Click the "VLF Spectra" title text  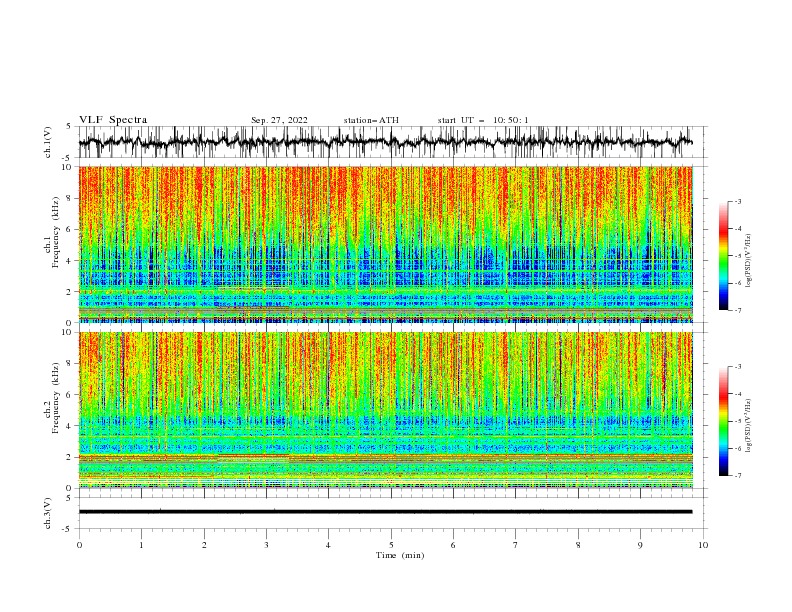click(113, 120)
